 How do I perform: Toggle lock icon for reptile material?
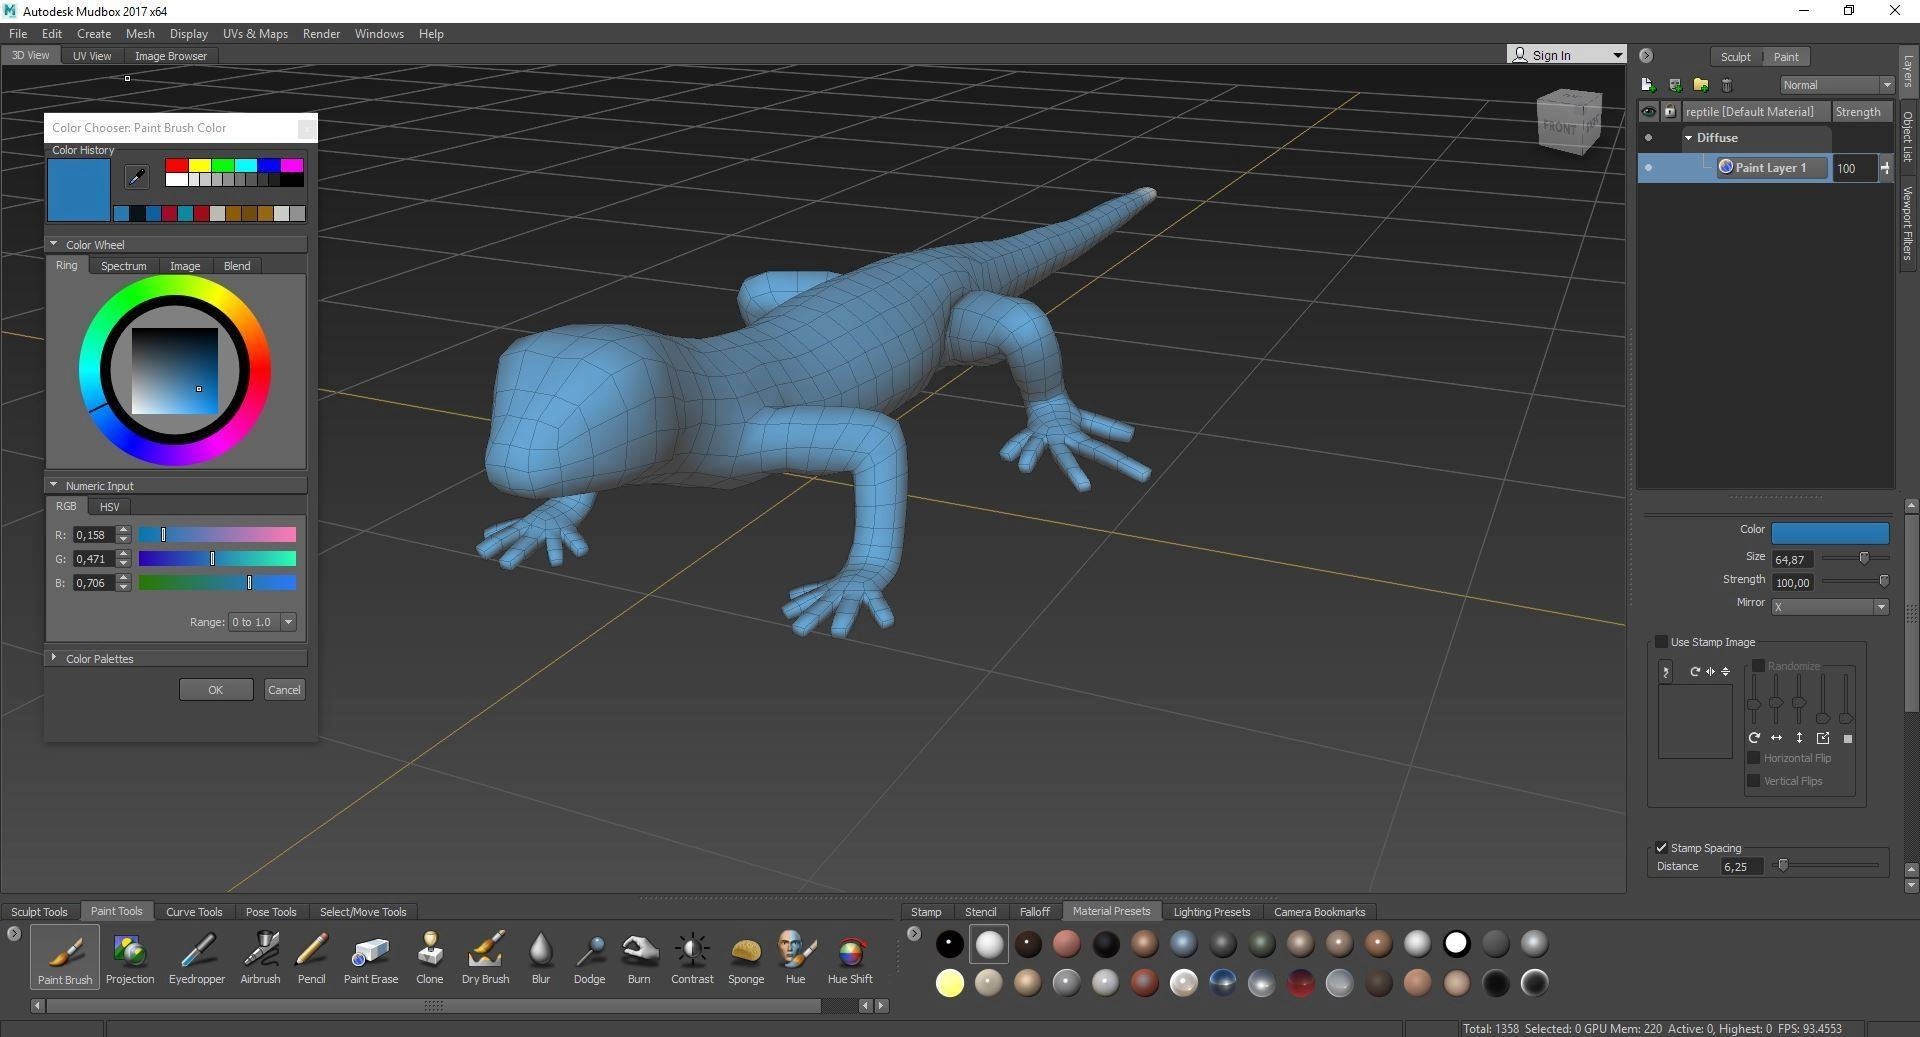tap(1670, 112)
